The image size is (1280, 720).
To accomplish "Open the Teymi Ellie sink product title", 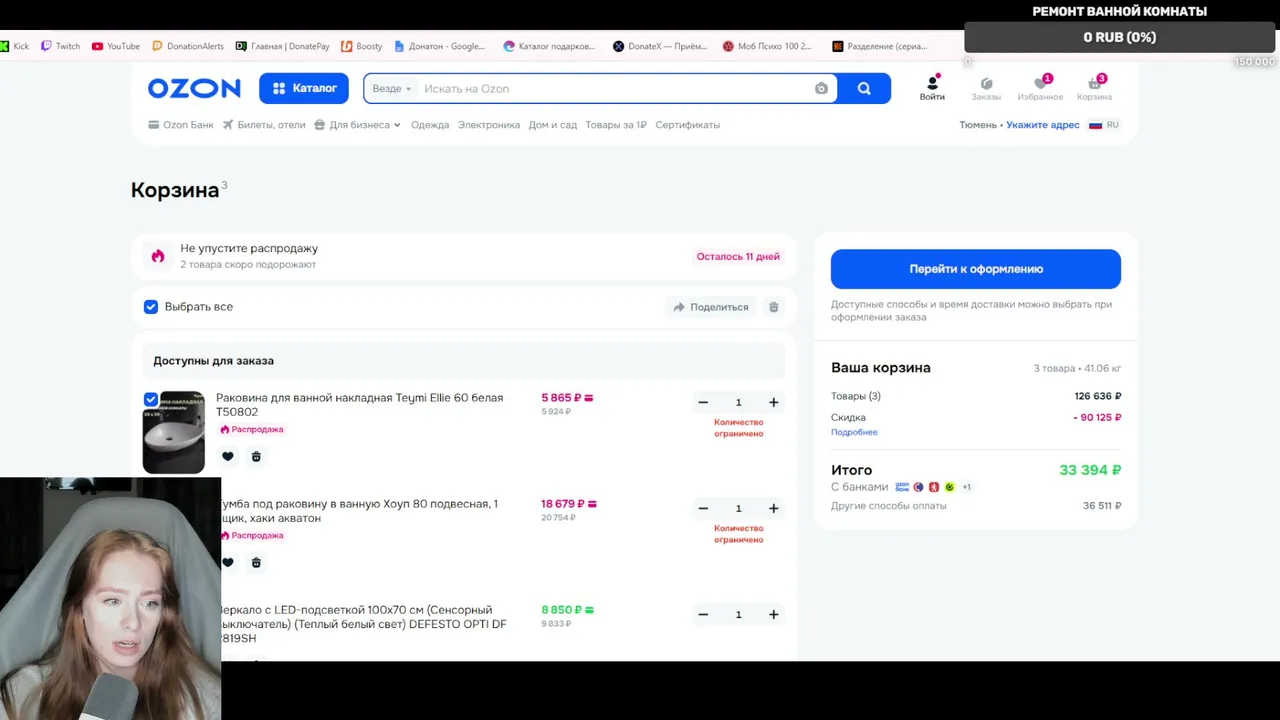I will point(359,404).
